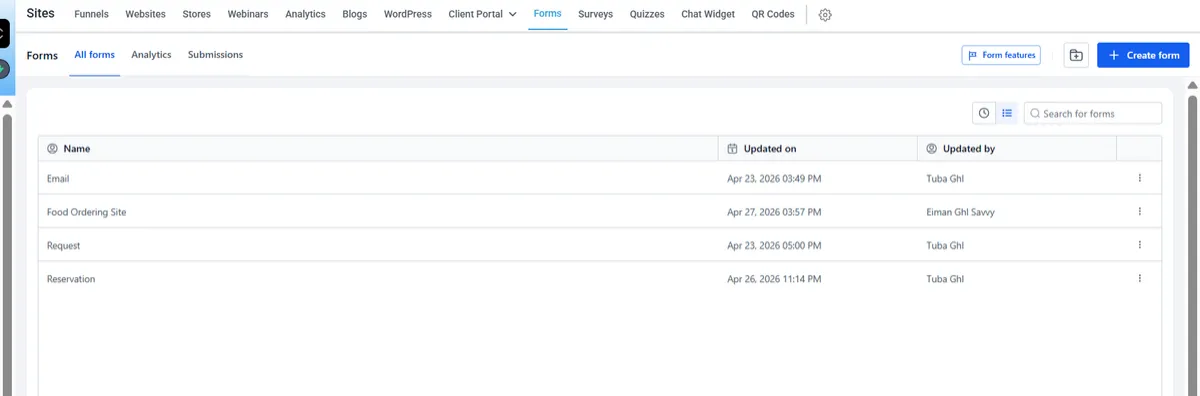Open Food Ordering Site row three-dot menu
Image resolution: width=1200 pixels, height=396 pixels.
point(1139,212)
